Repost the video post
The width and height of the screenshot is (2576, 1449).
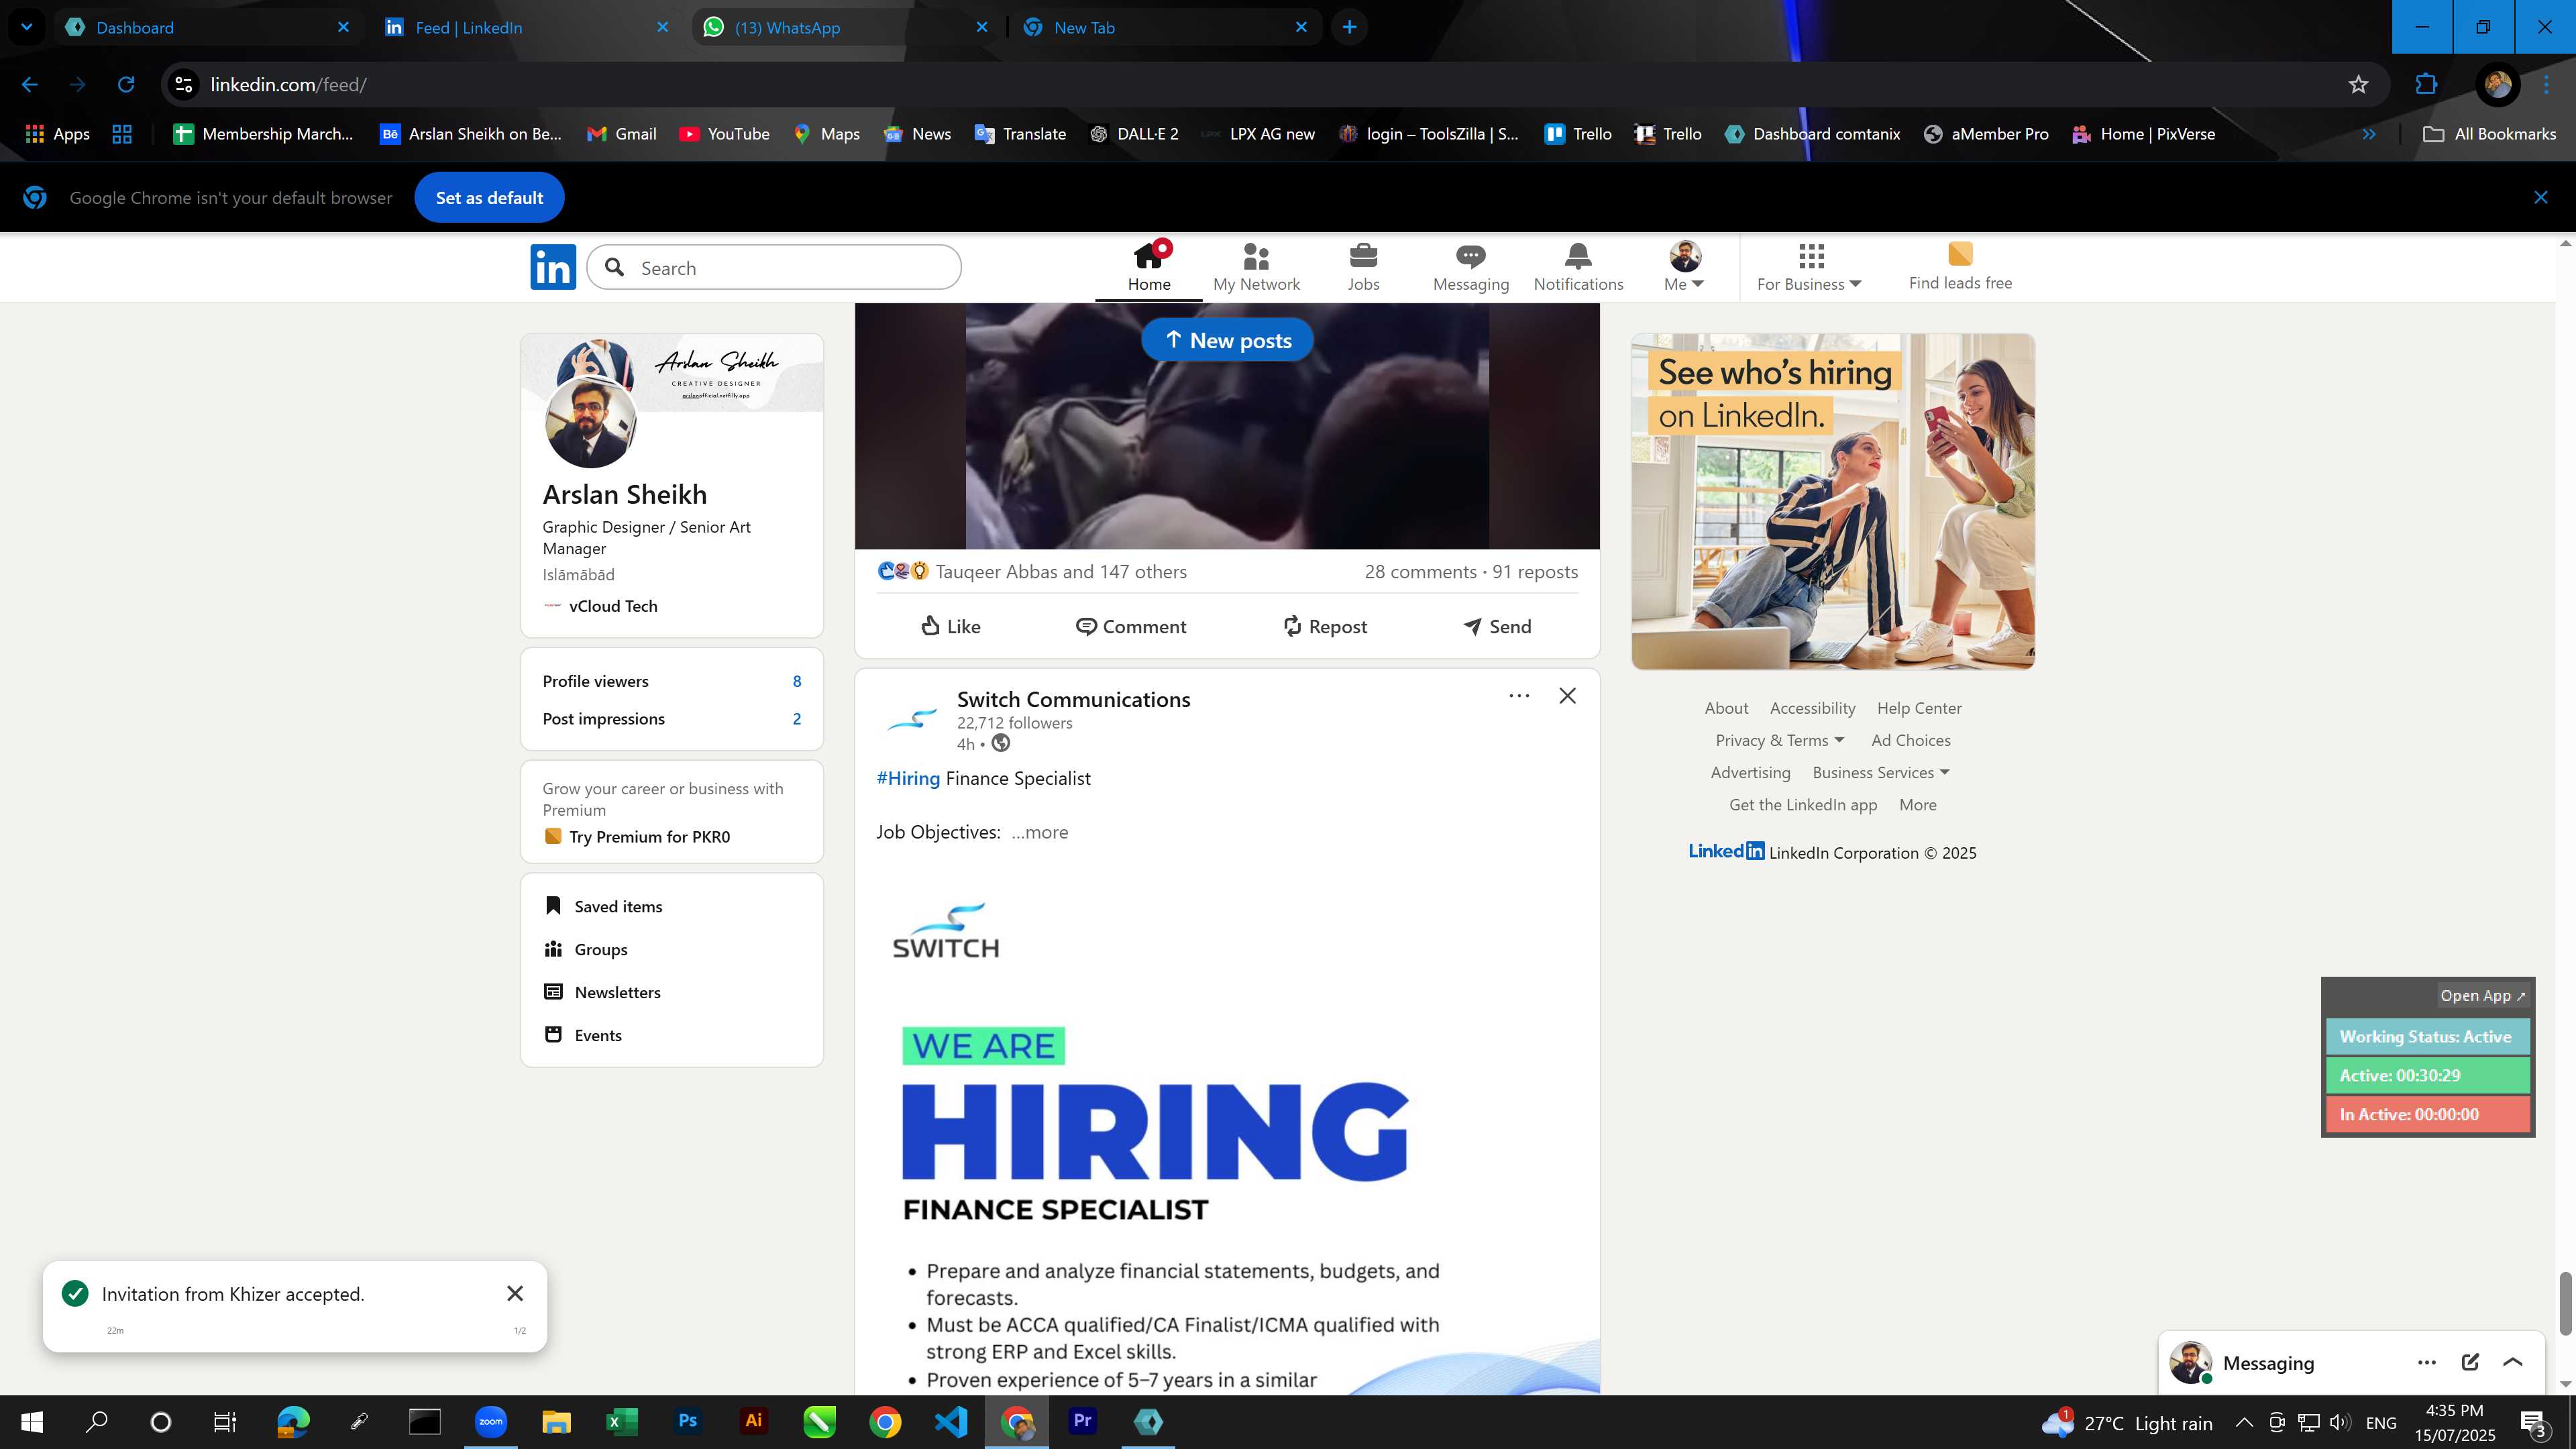pos(1324,626)
